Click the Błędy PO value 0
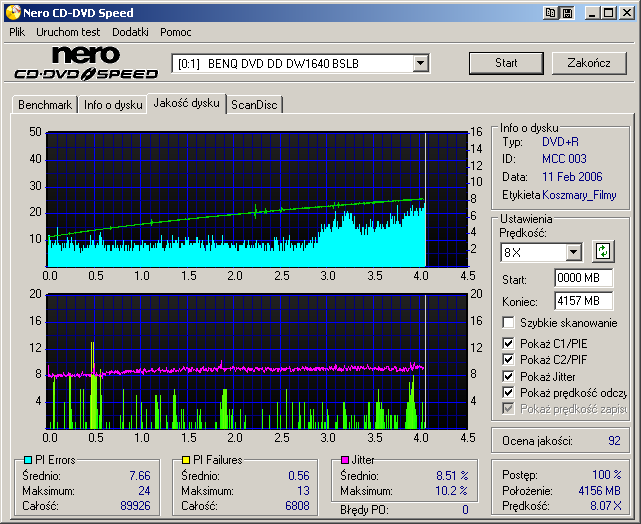 tap(465, 510)
